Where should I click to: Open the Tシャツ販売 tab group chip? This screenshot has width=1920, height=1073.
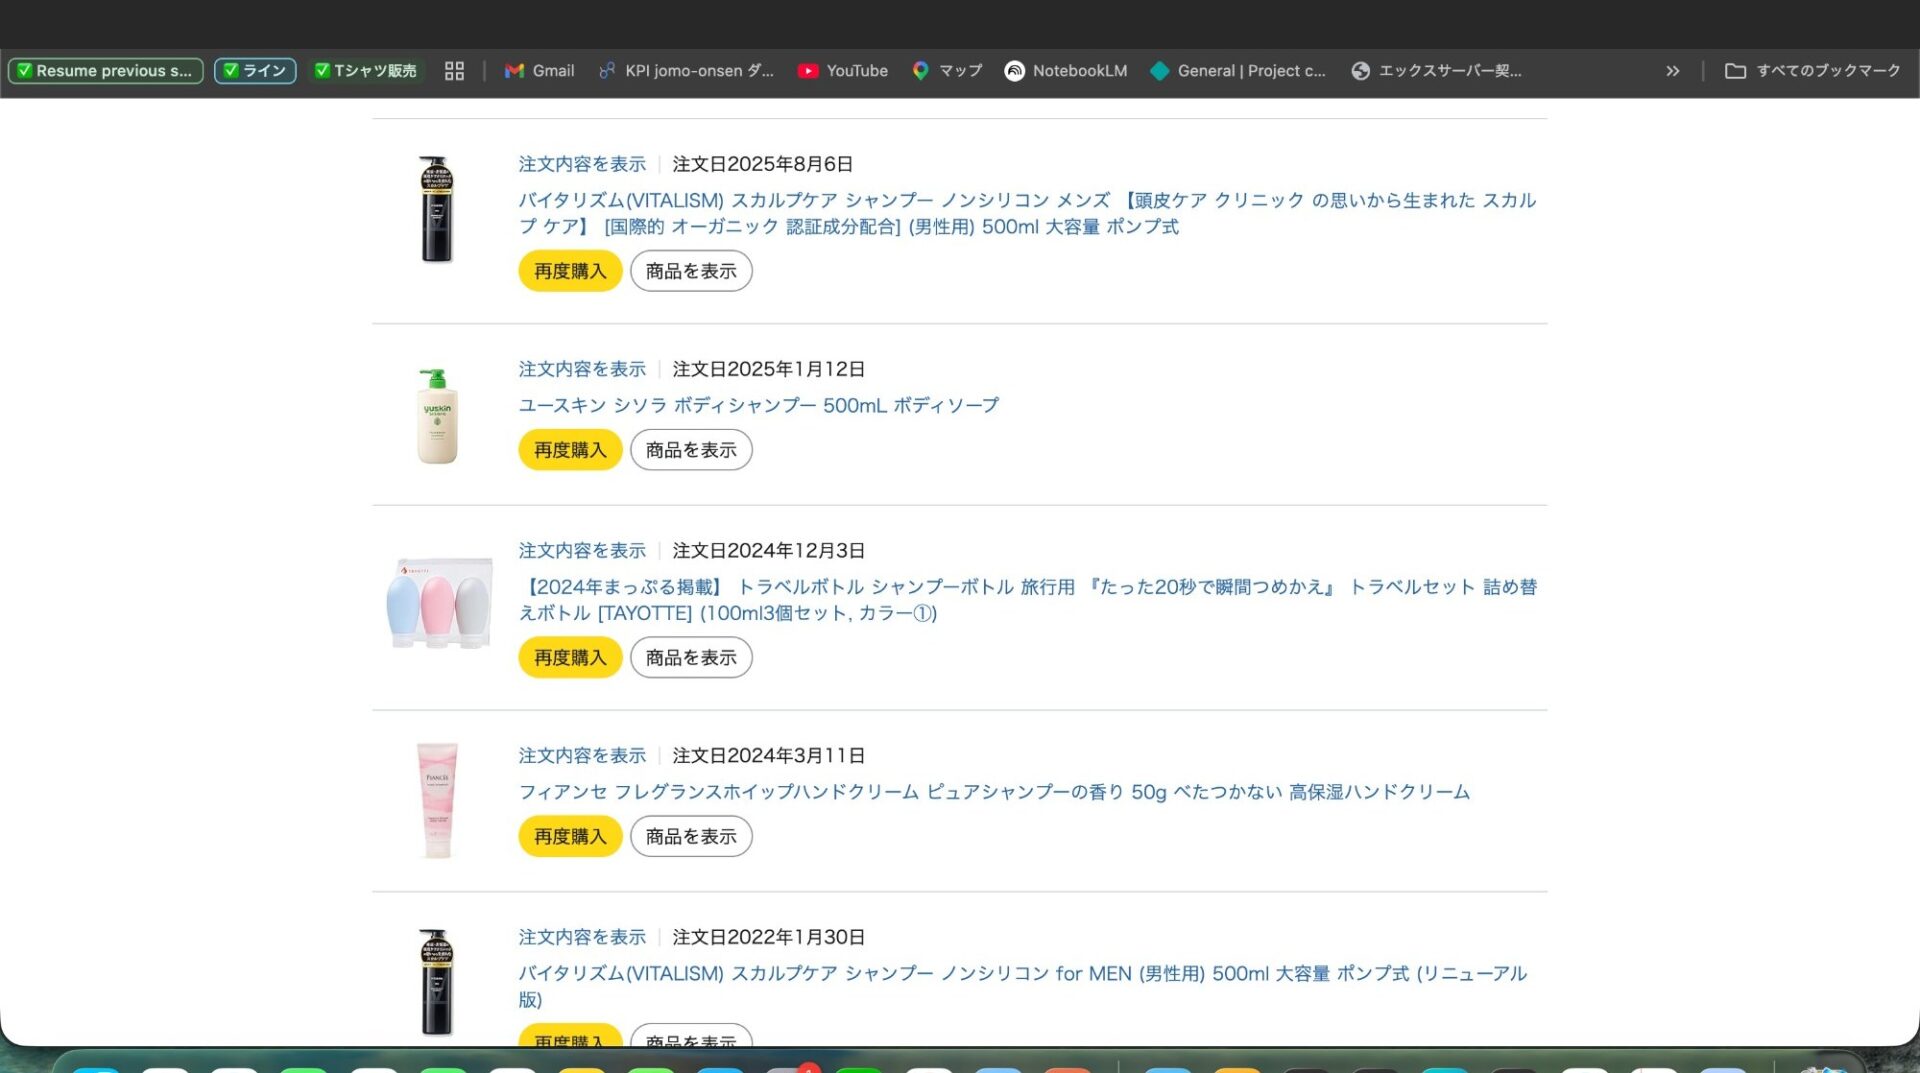pos(366,71)
